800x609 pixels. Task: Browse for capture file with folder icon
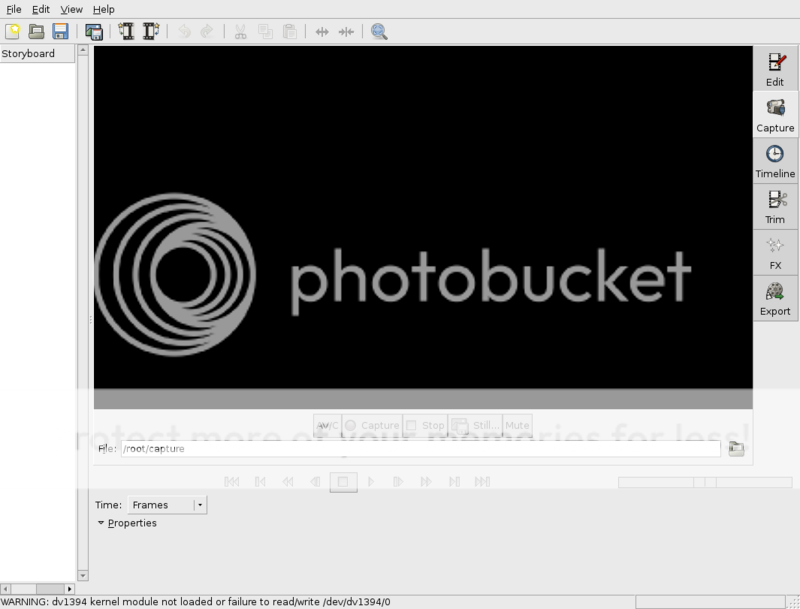tap(737, 449)
